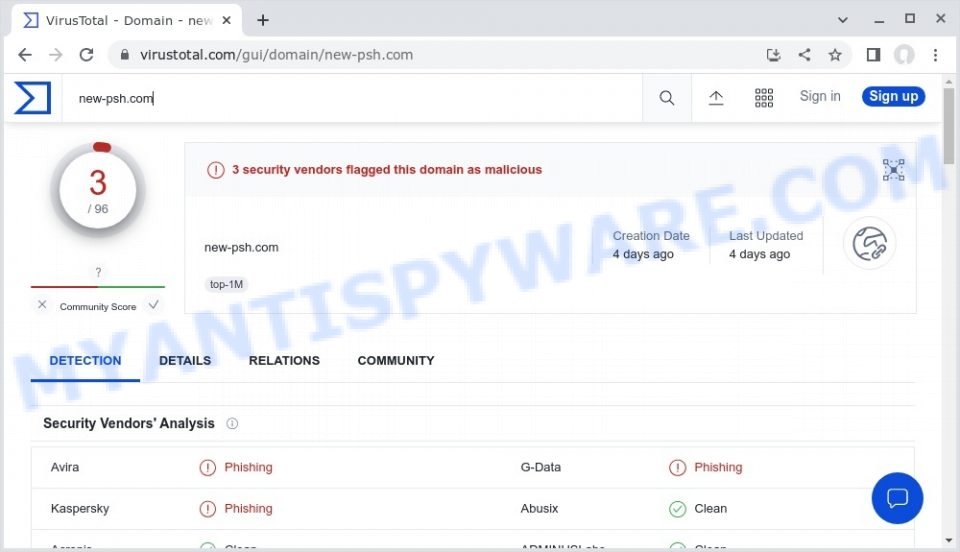960x552 pixels.
Task: Click Avira vendor name
Action: [x=65, y=468]
